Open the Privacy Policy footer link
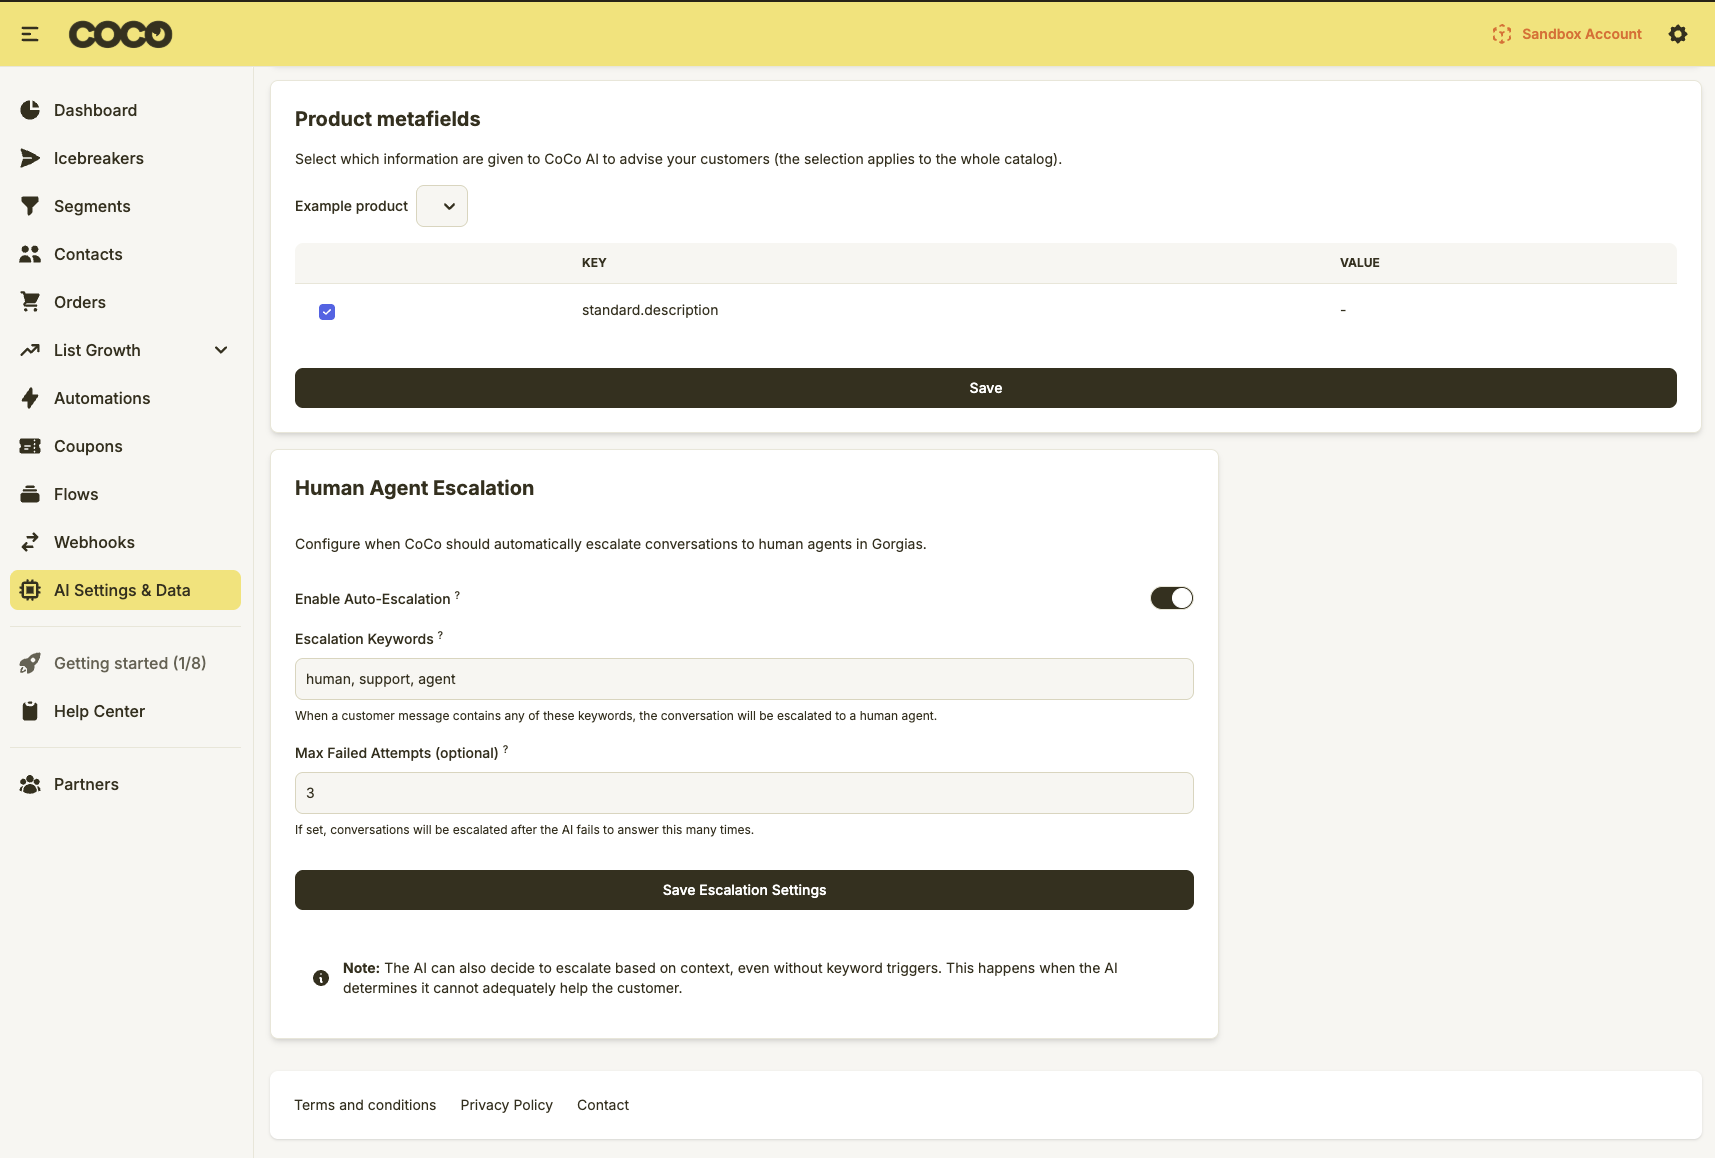1715x1158 pixels. (x=506, y=1105)
